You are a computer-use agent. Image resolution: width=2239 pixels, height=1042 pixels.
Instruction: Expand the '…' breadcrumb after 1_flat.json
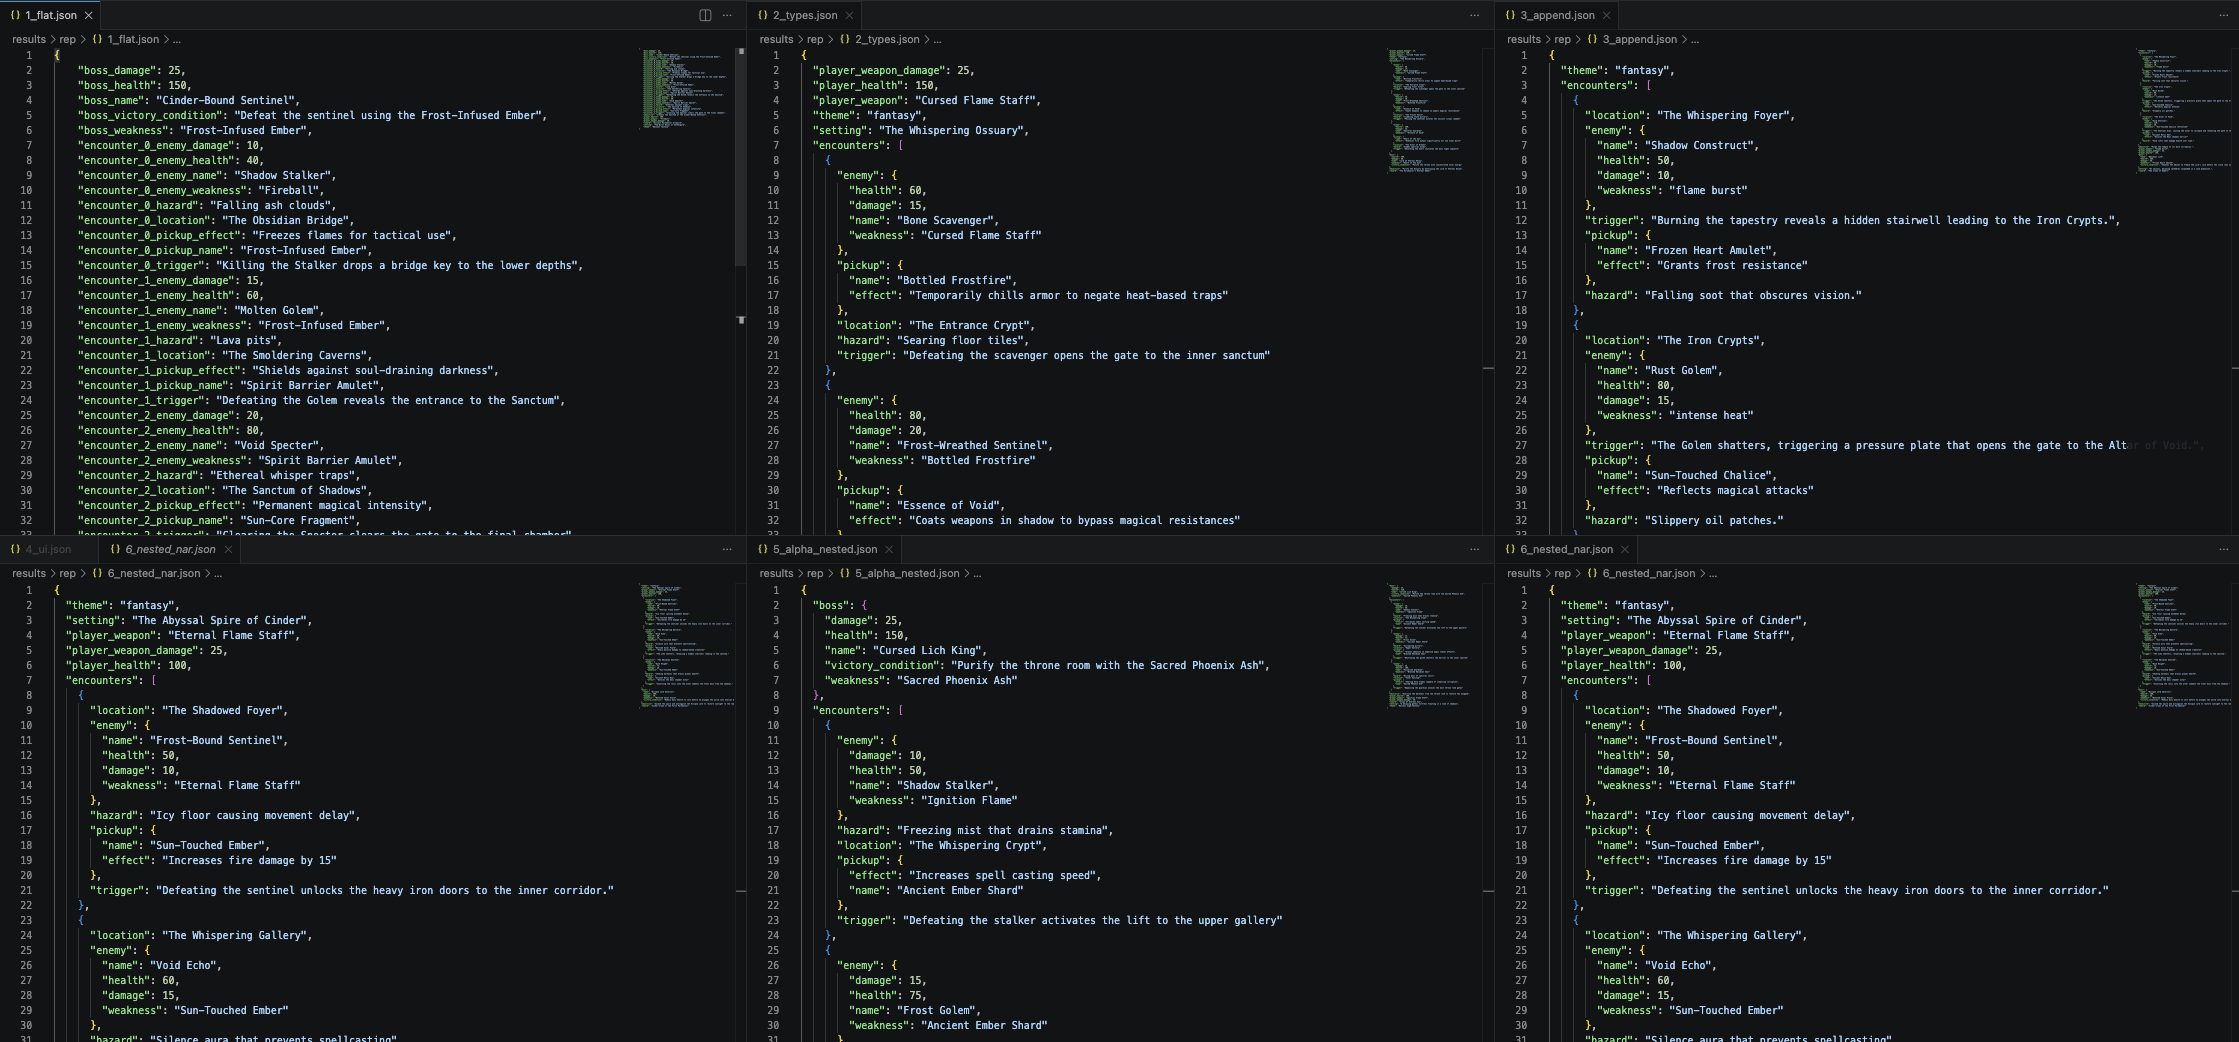pos(177,39)
